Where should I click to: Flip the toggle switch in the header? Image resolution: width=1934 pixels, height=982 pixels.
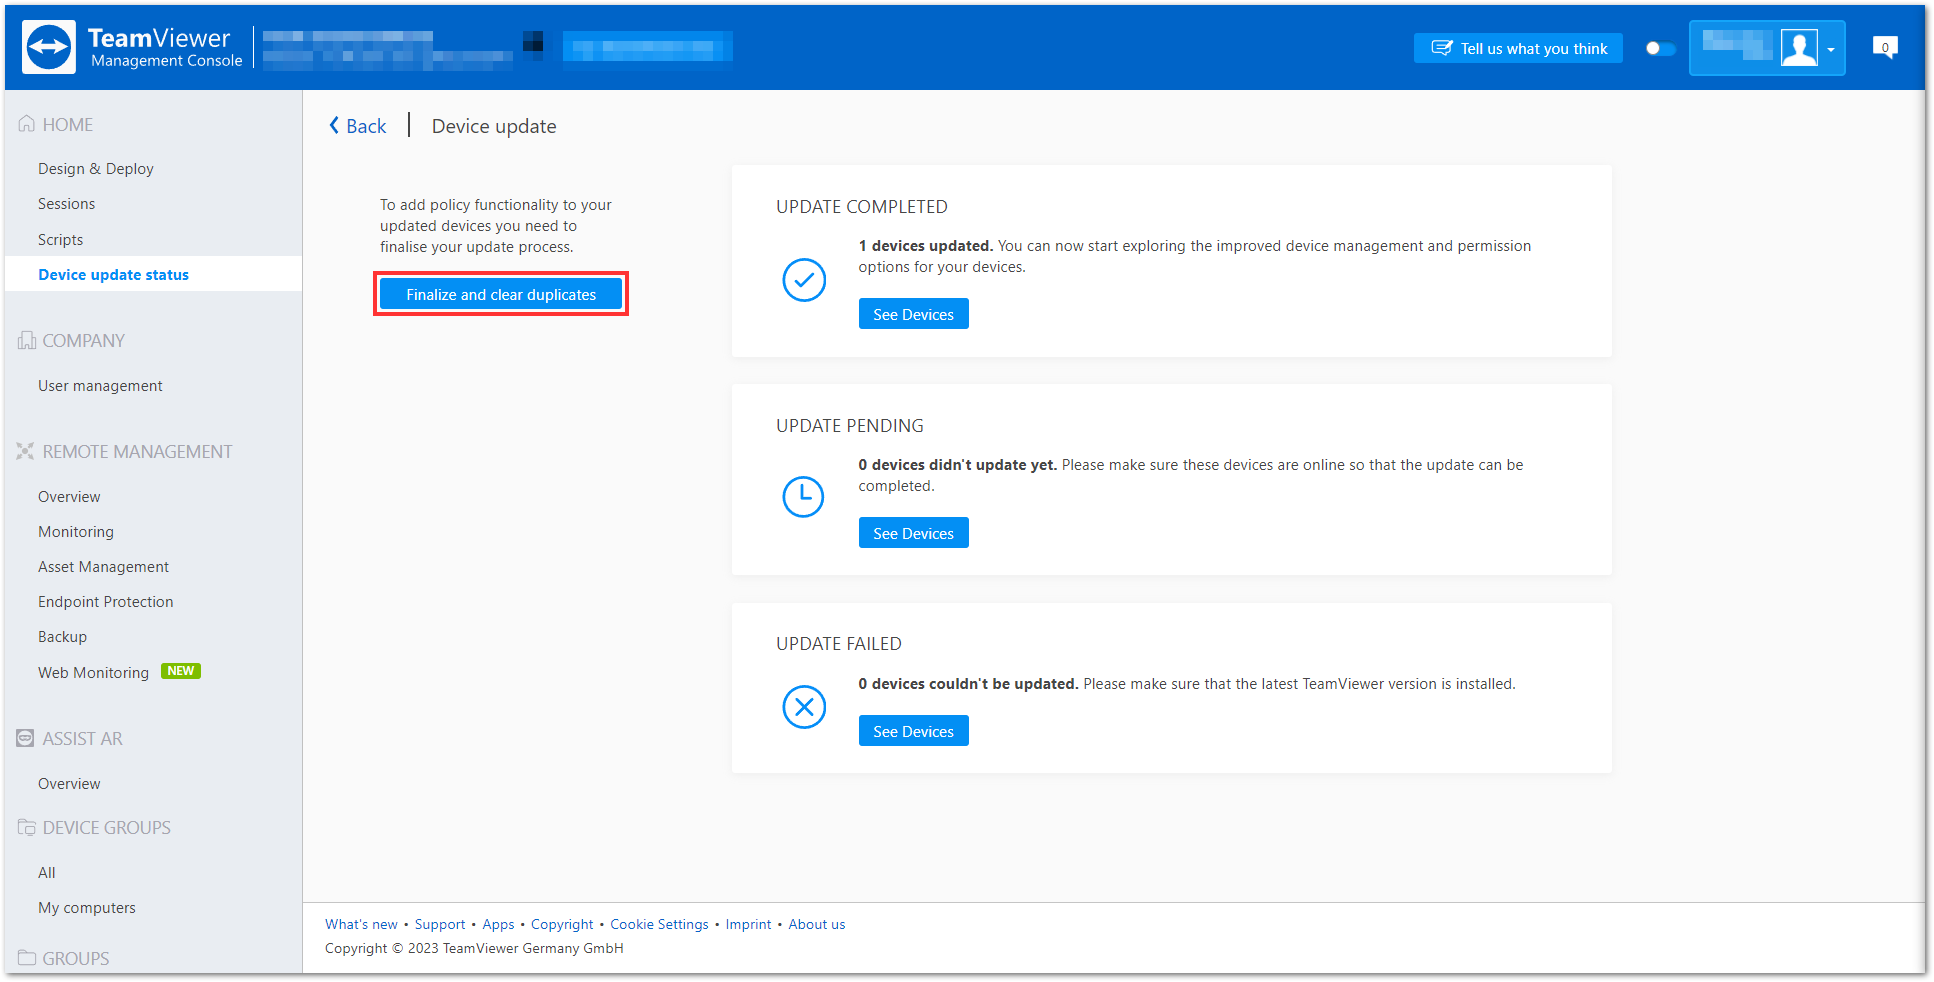[1659, 47]
